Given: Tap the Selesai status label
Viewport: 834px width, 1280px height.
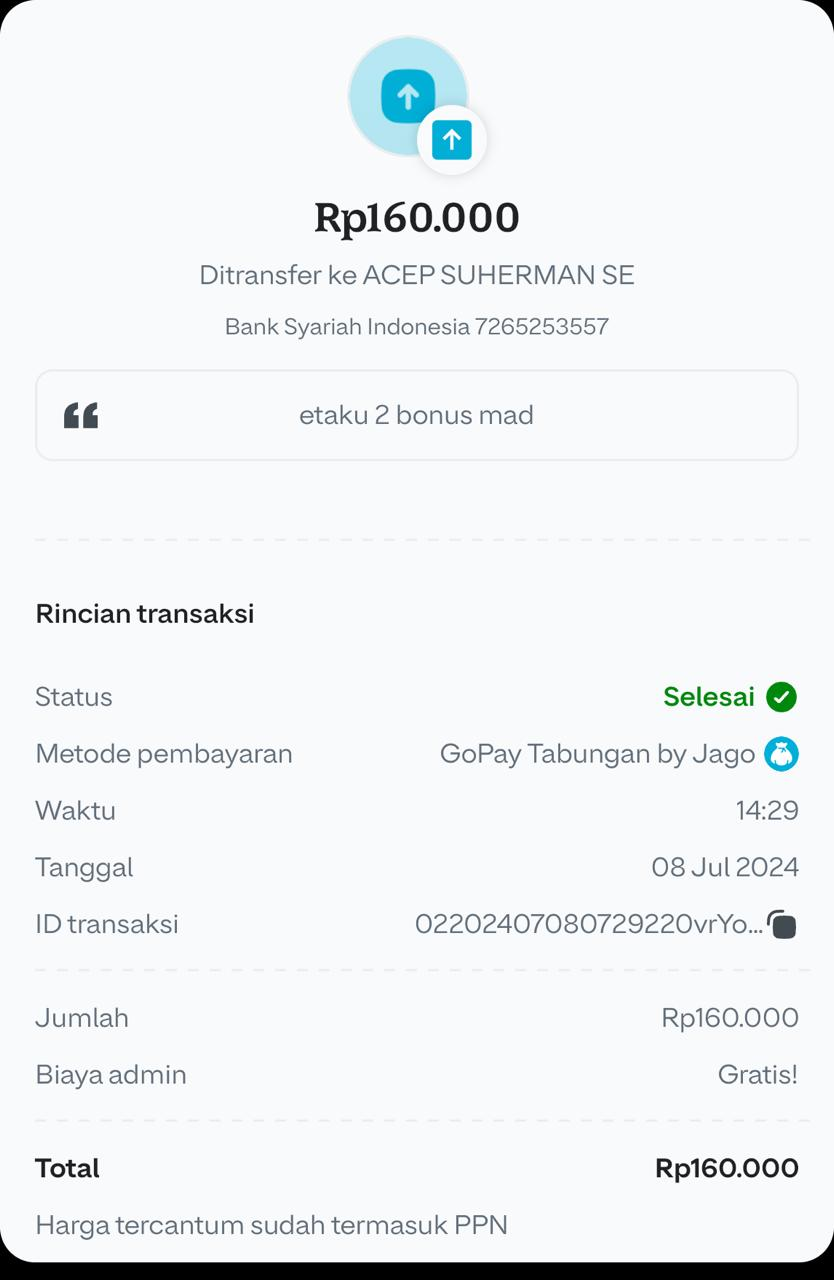Looking at the screenshot, I should coord(709,697).
